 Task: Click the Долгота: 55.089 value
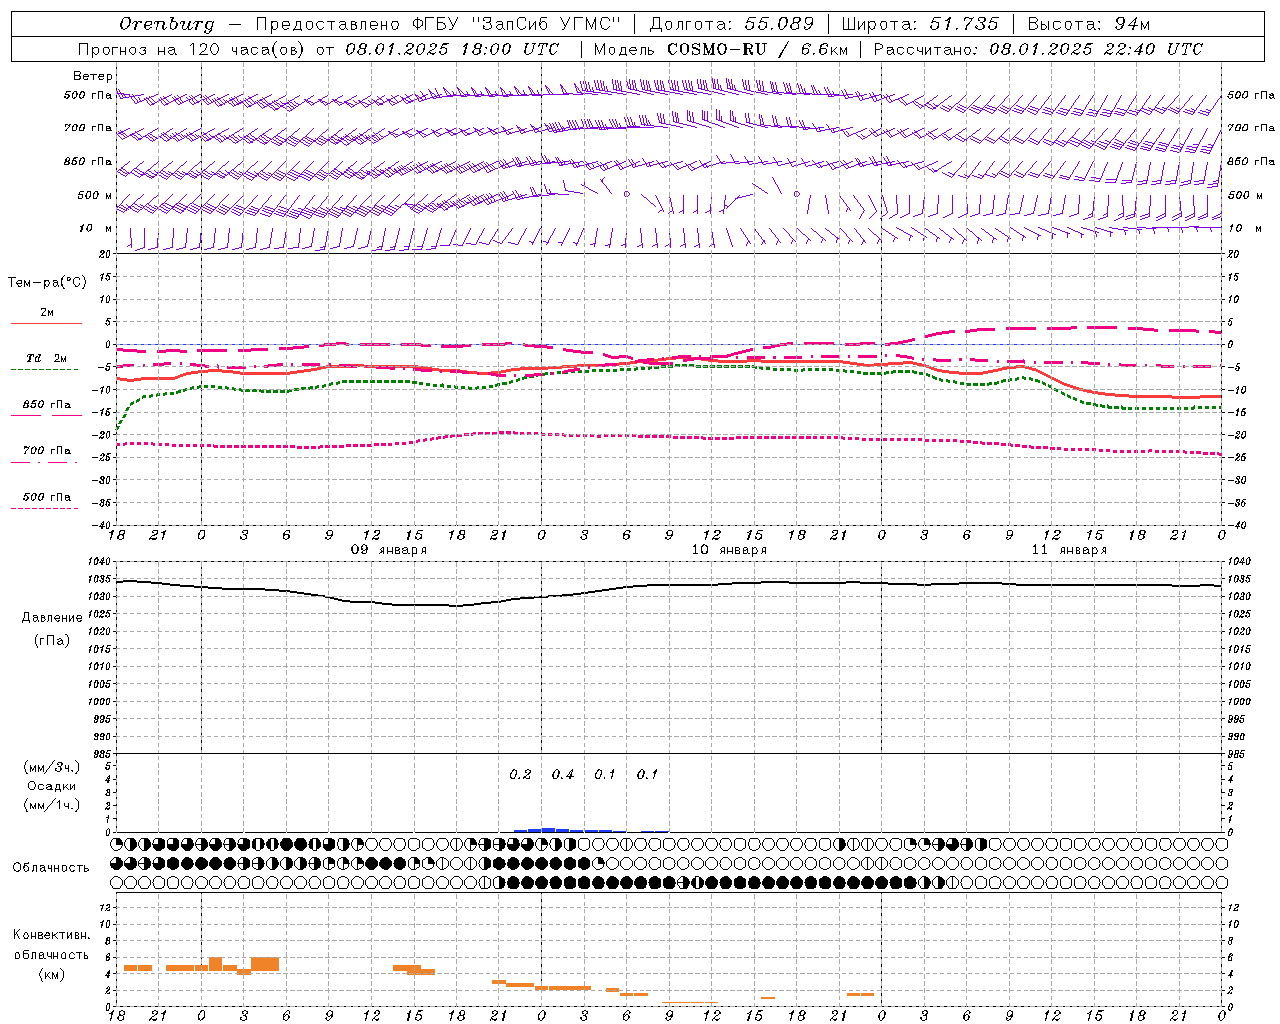(x=732, y=23)
